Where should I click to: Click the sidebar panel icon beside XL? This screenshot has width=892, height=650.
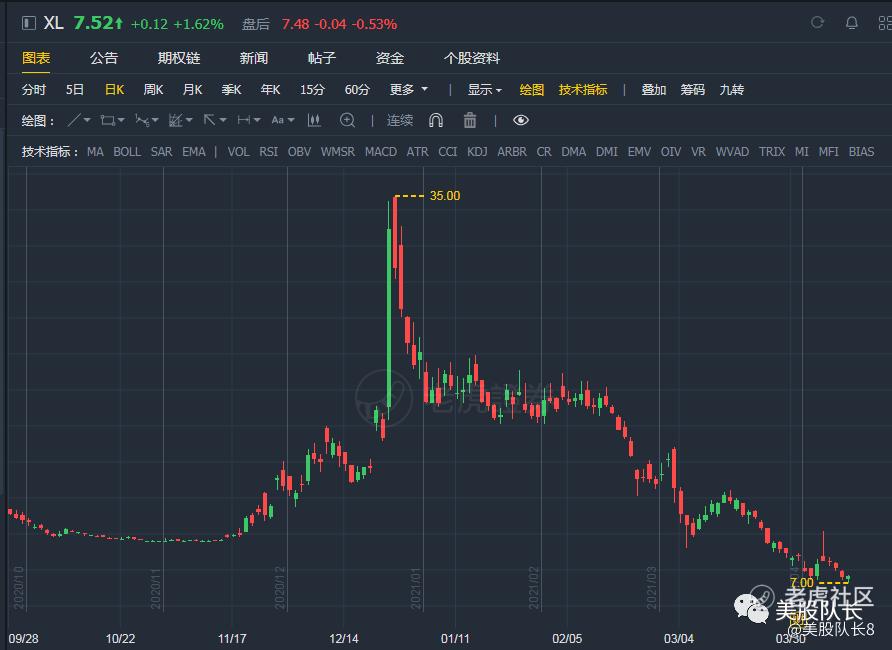click(x=28, y=23)
